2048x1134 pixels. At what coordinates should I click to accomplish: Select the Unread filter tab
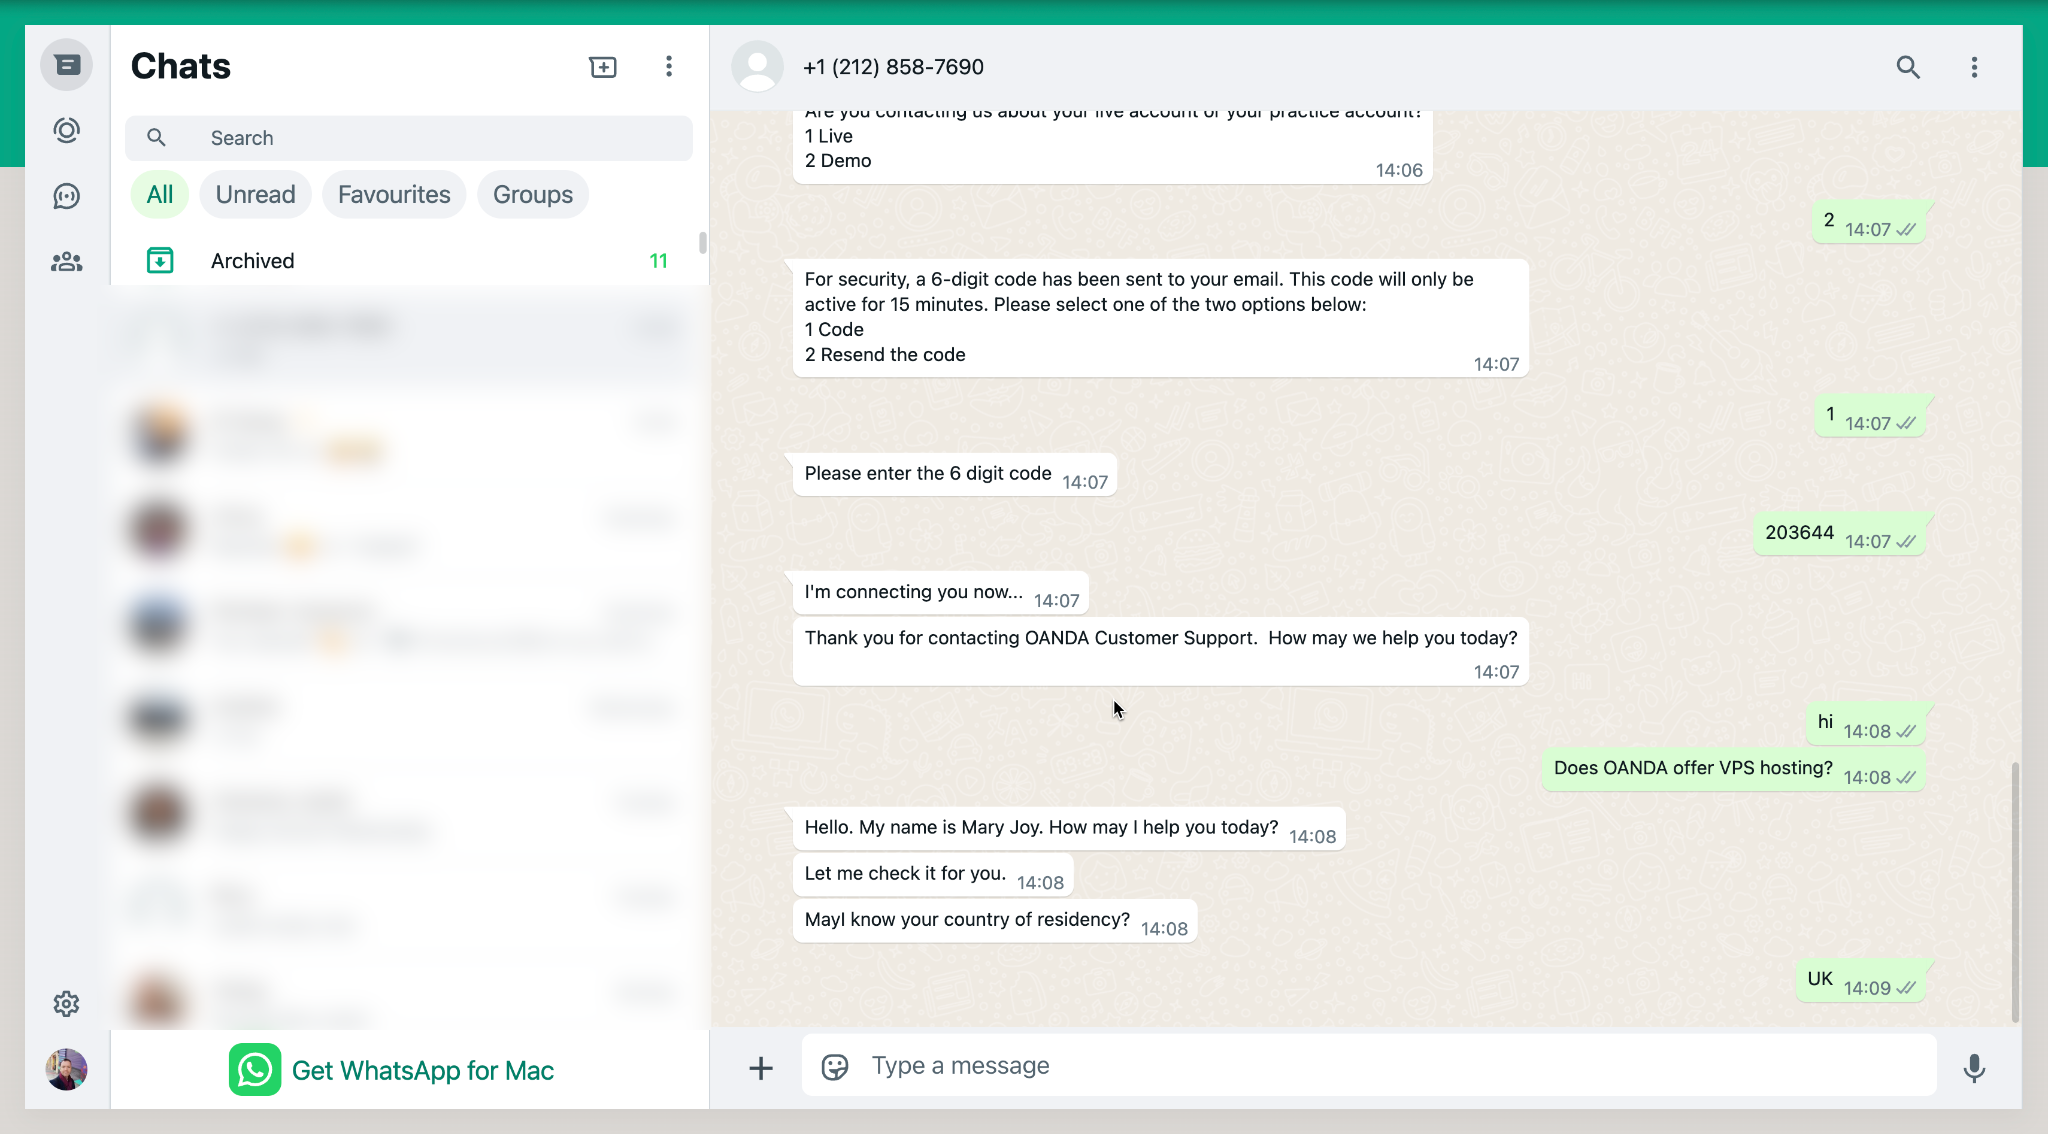[256, 194]
